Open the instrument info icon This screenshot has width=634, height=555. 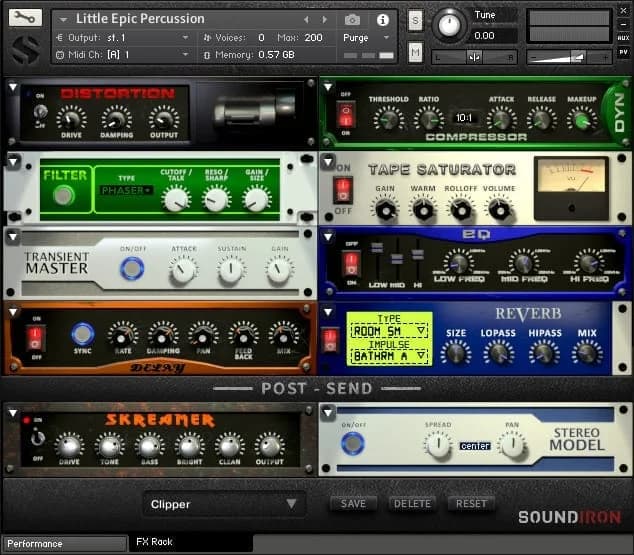coord(383,20)
